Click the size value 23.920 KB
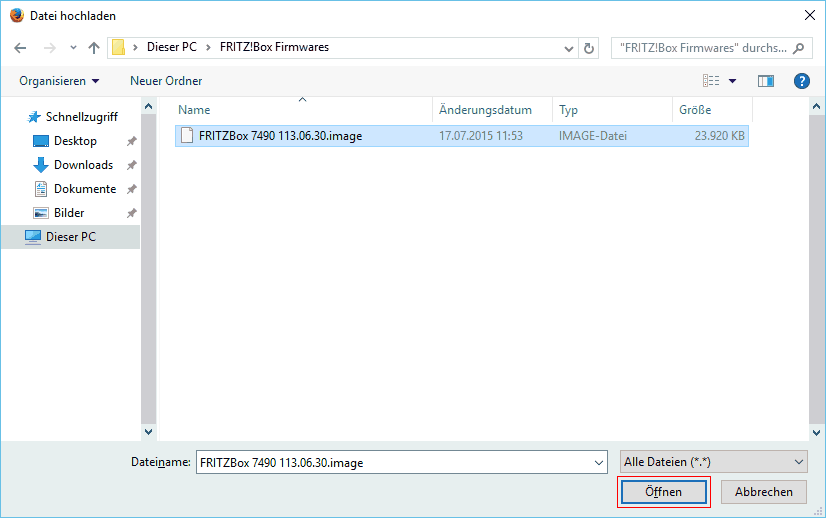Image resolution: width=826 pixels, height=518 pixels. (x=720, y=136)
